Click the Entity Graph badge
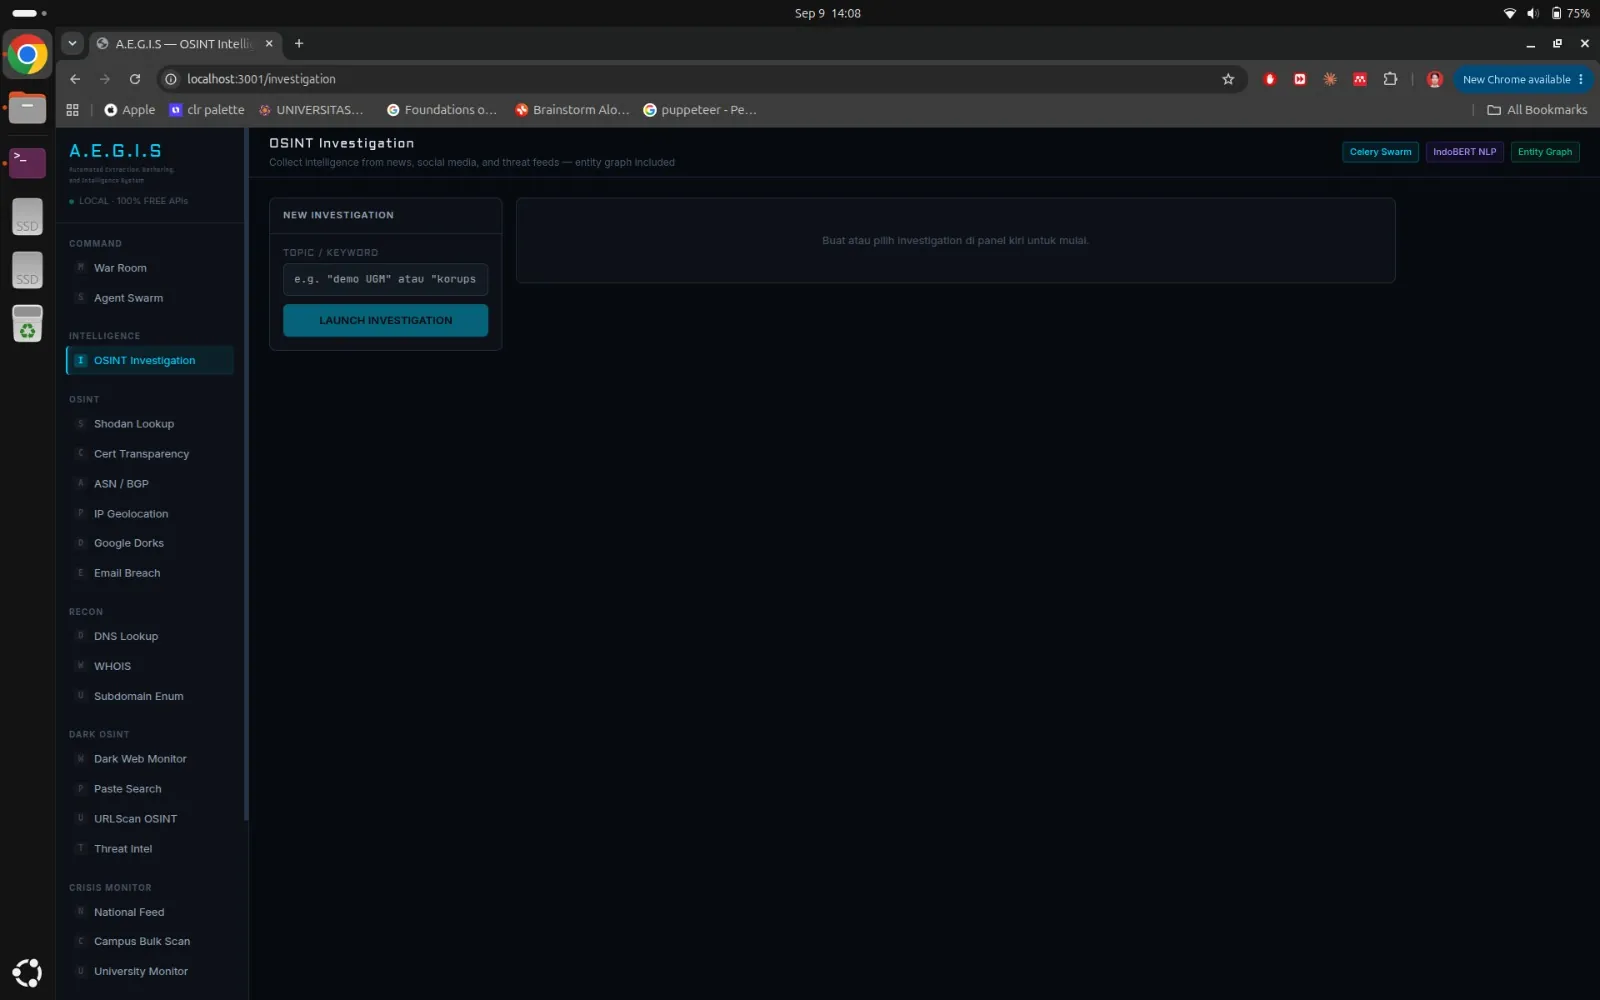Screen dimensions: 1600x1000 pos(1545,152)
